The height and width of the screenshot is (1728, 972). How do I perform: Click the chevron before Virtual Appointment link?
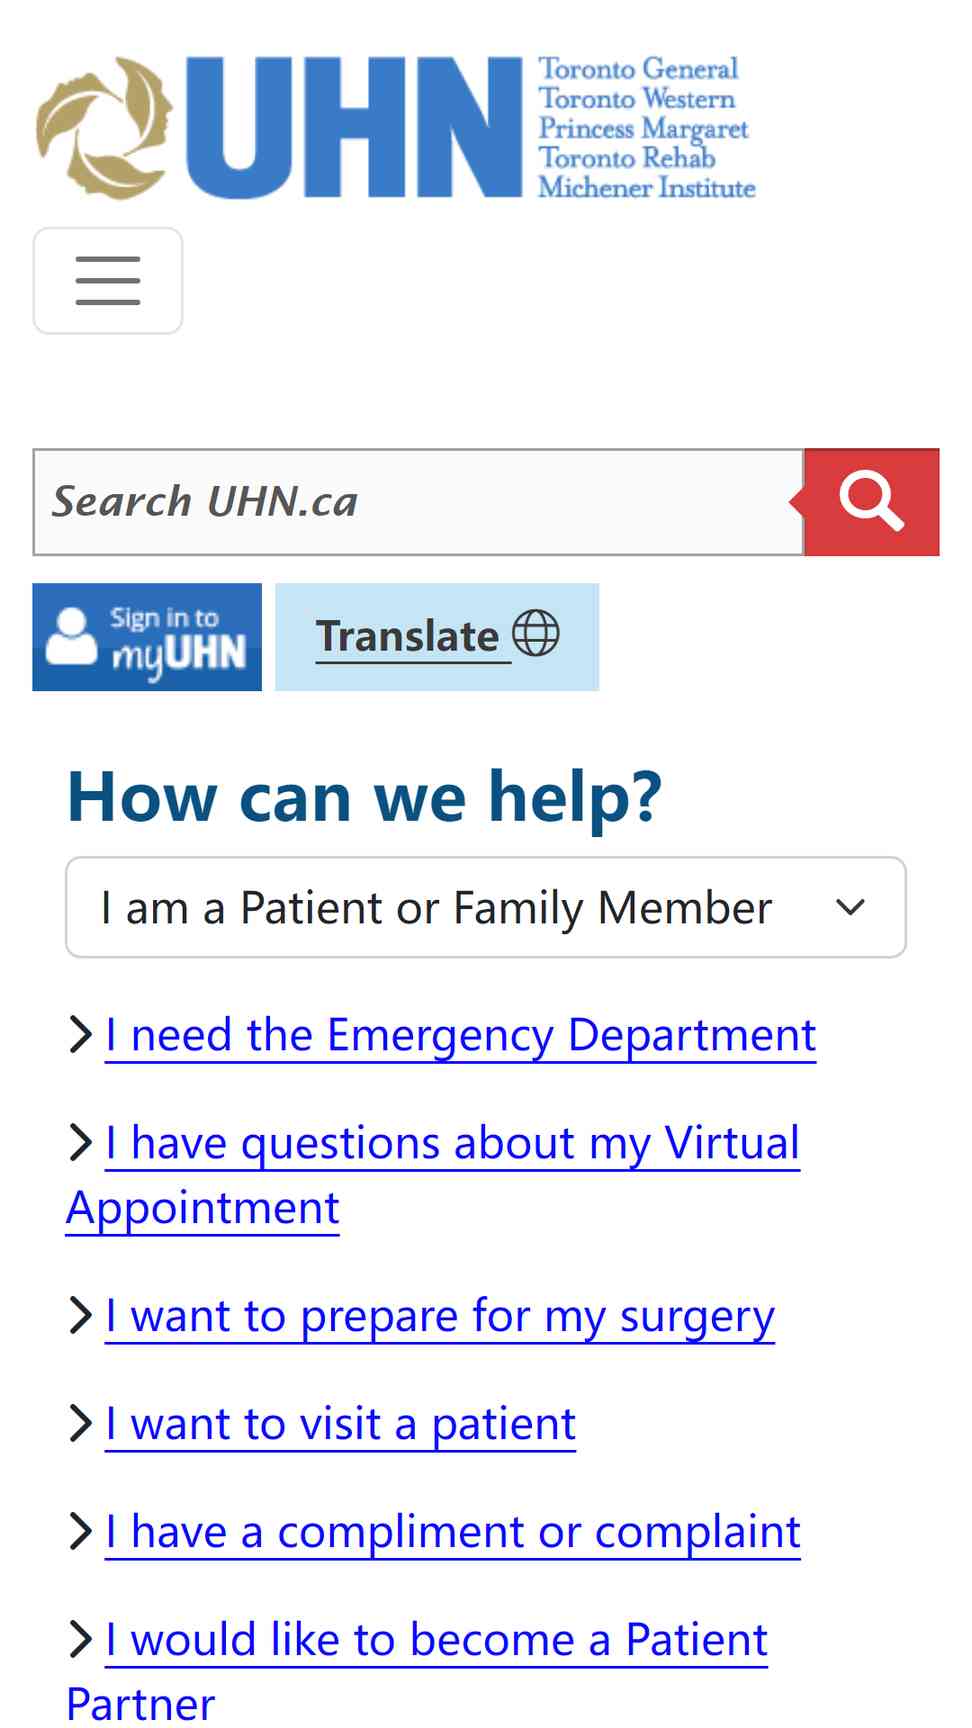[x=81, y=1142]
